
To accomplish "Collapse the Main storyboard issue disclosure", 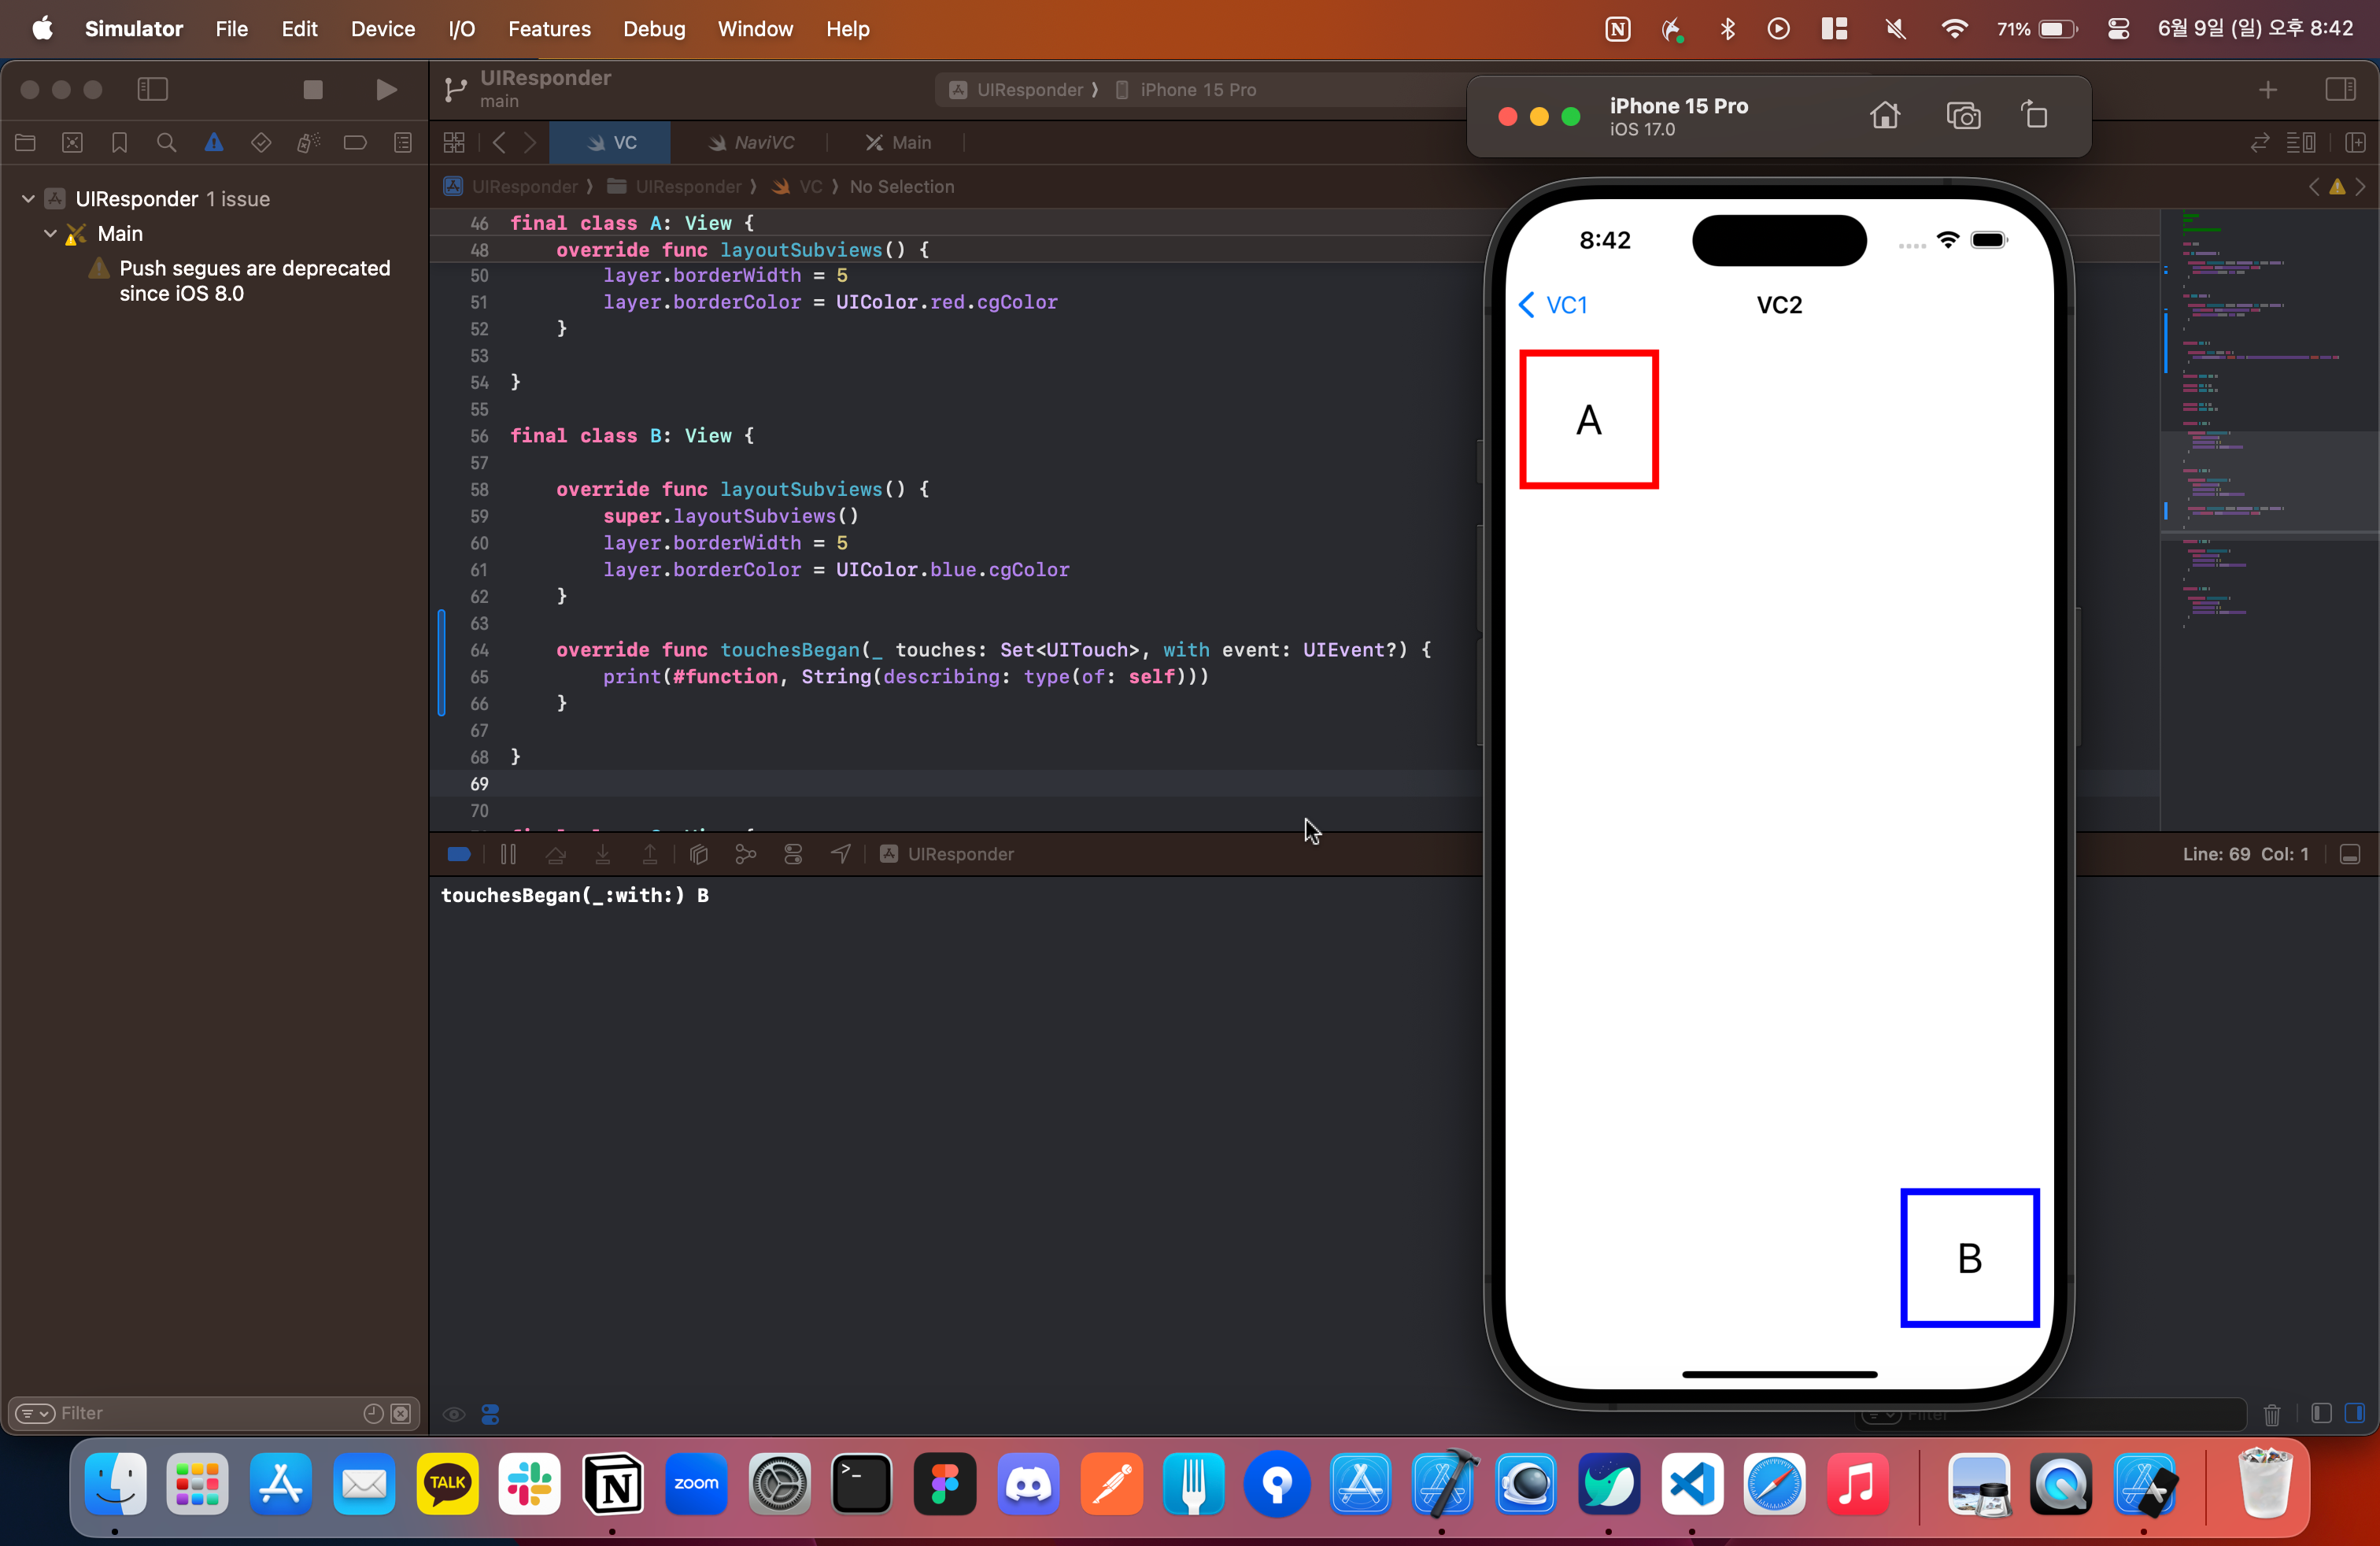I will (50, 234).
